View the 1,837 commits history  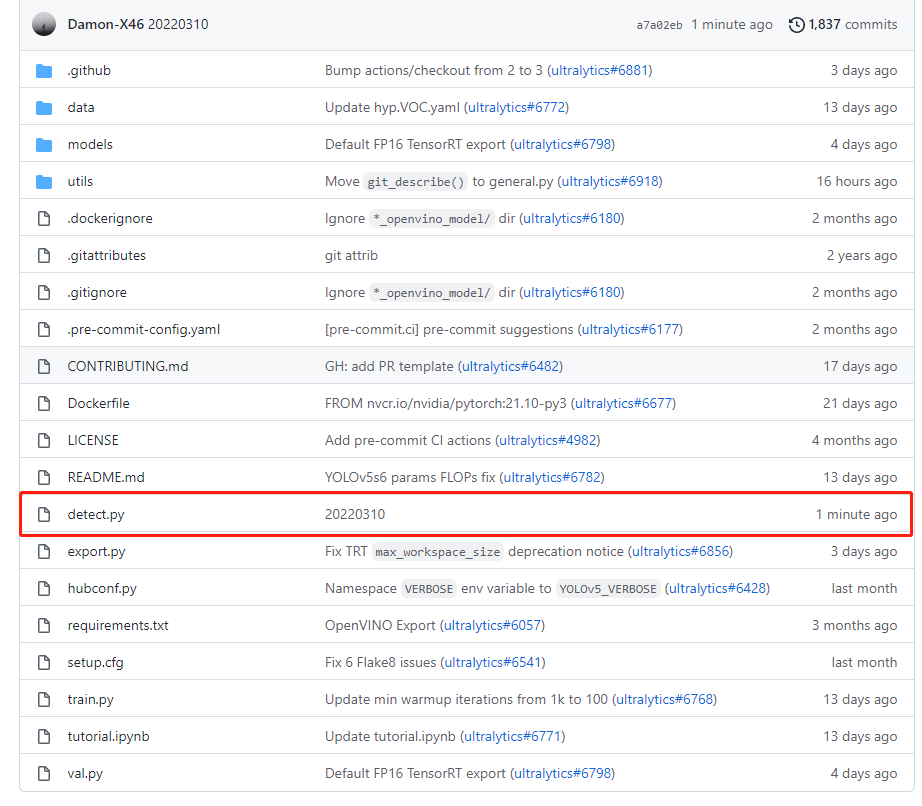(853, 25)
